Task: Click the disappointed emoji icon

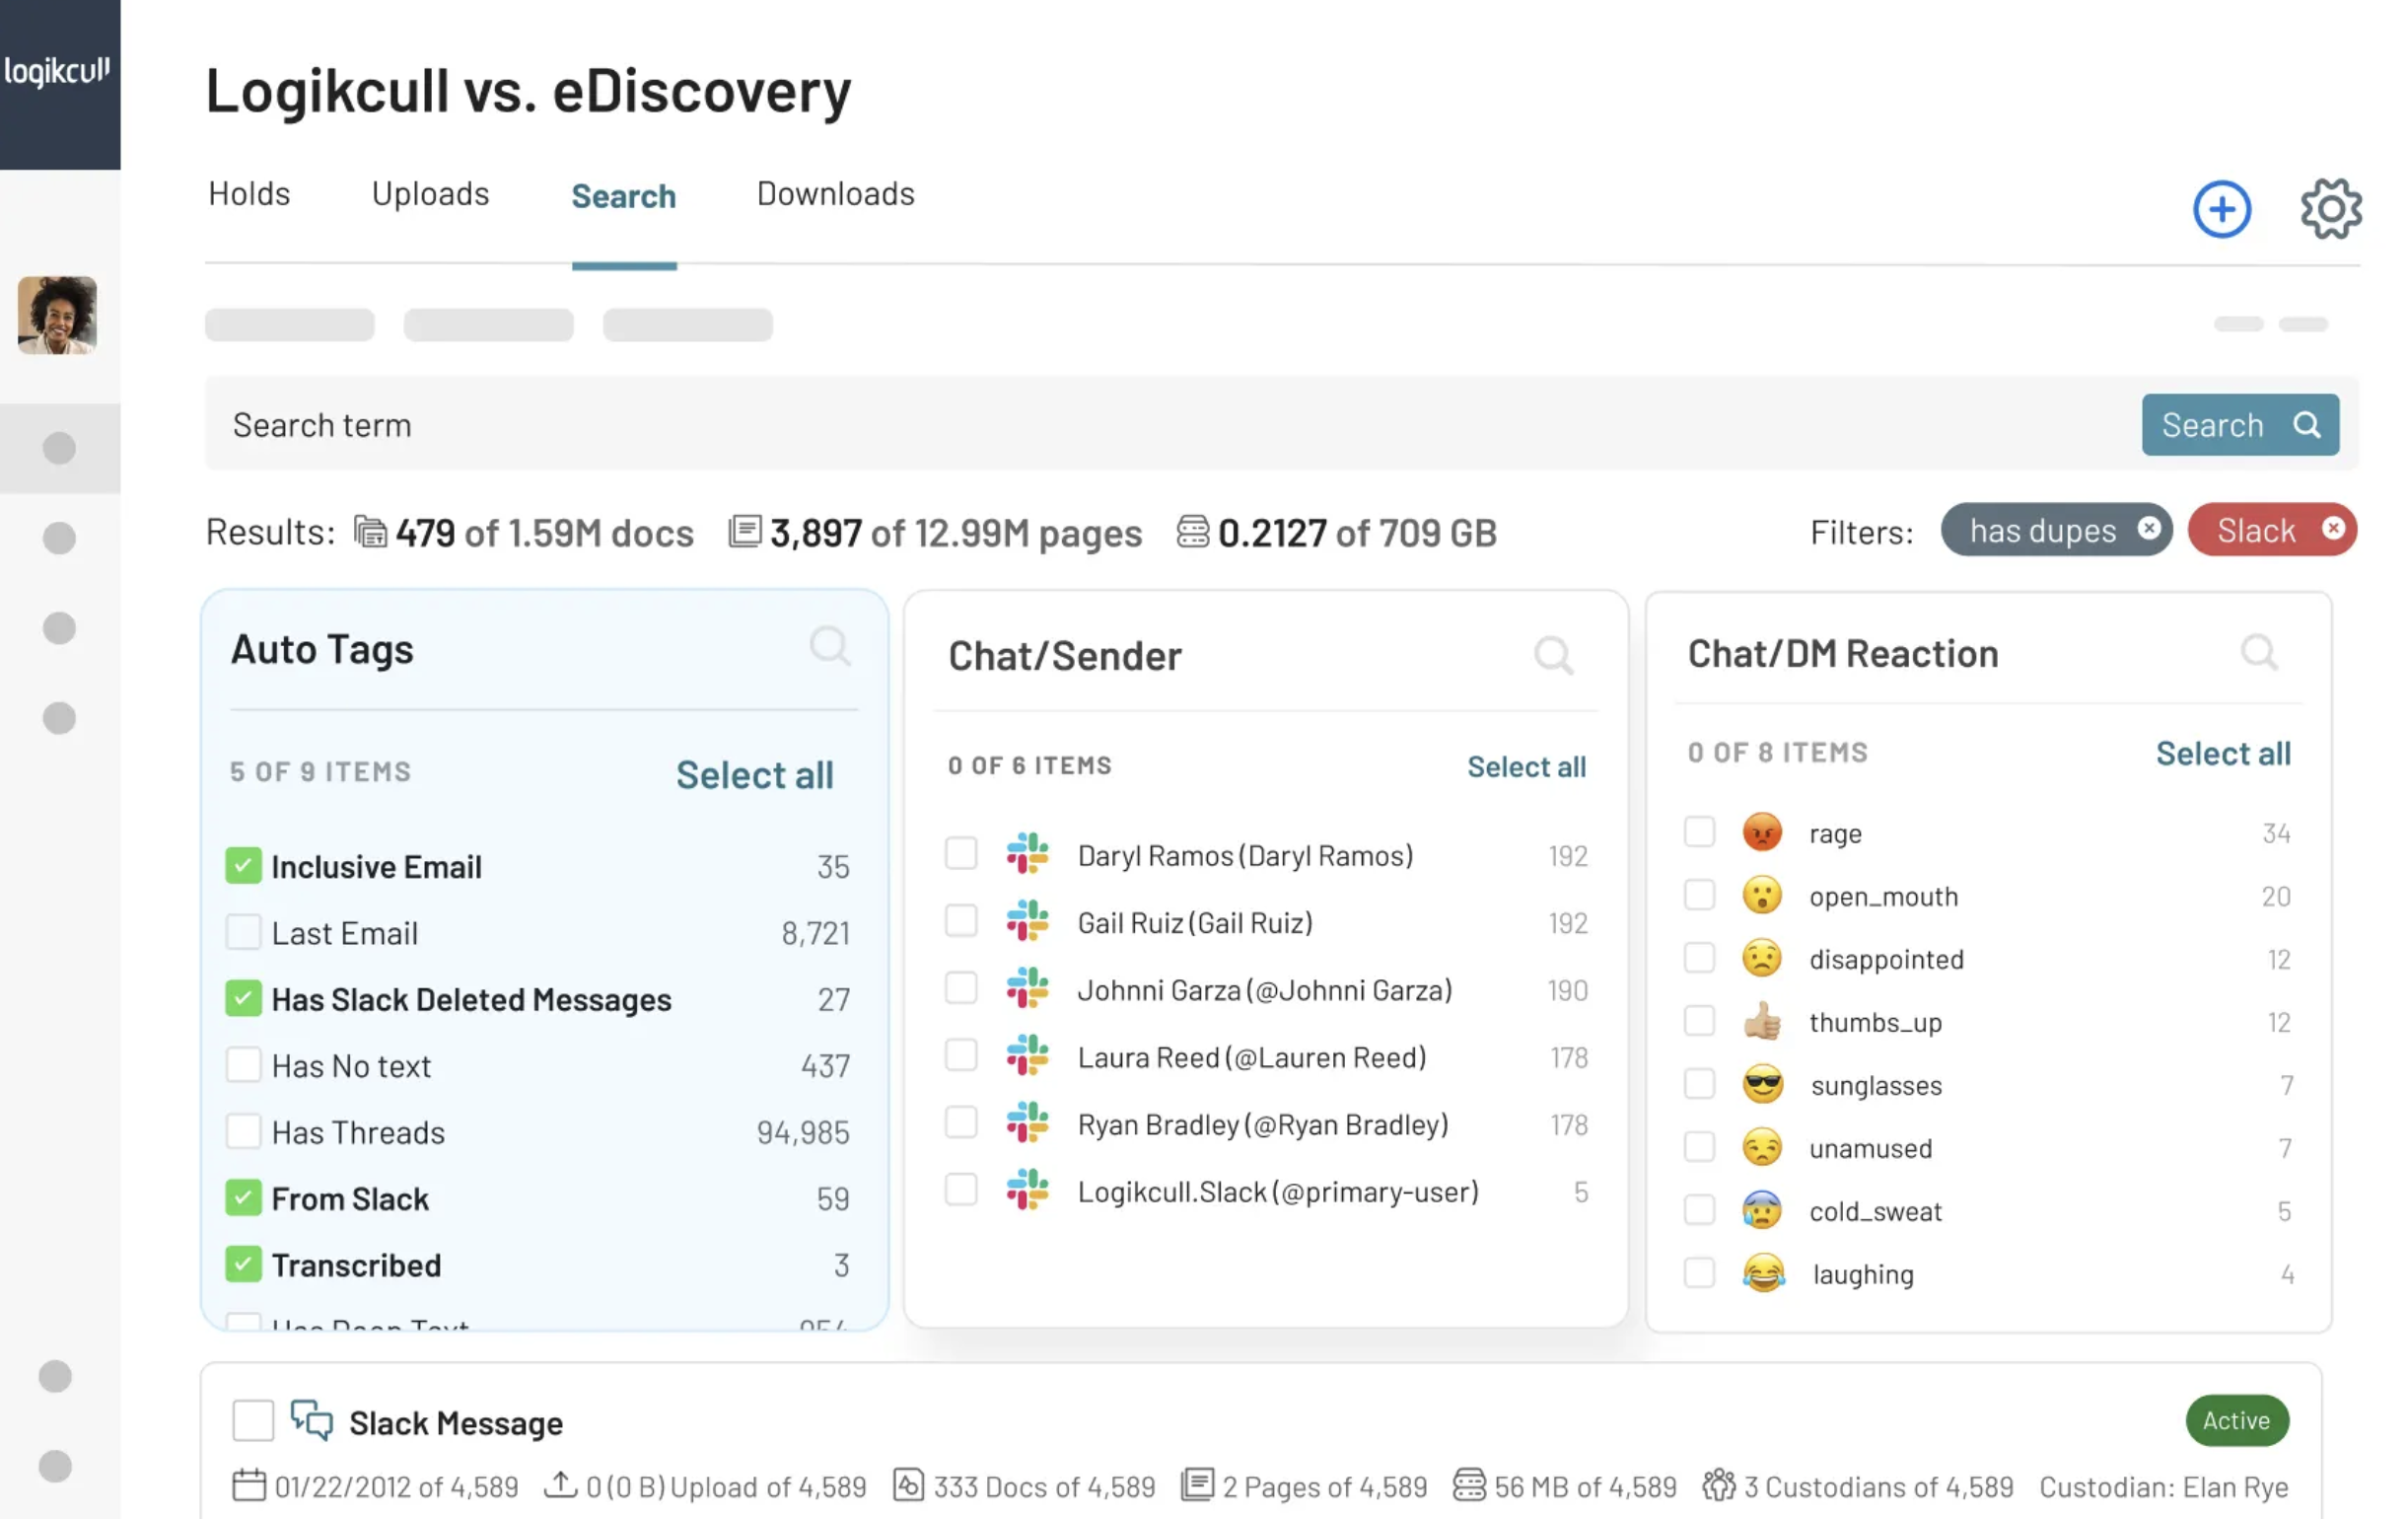Action: click(x=1762, y=958)
